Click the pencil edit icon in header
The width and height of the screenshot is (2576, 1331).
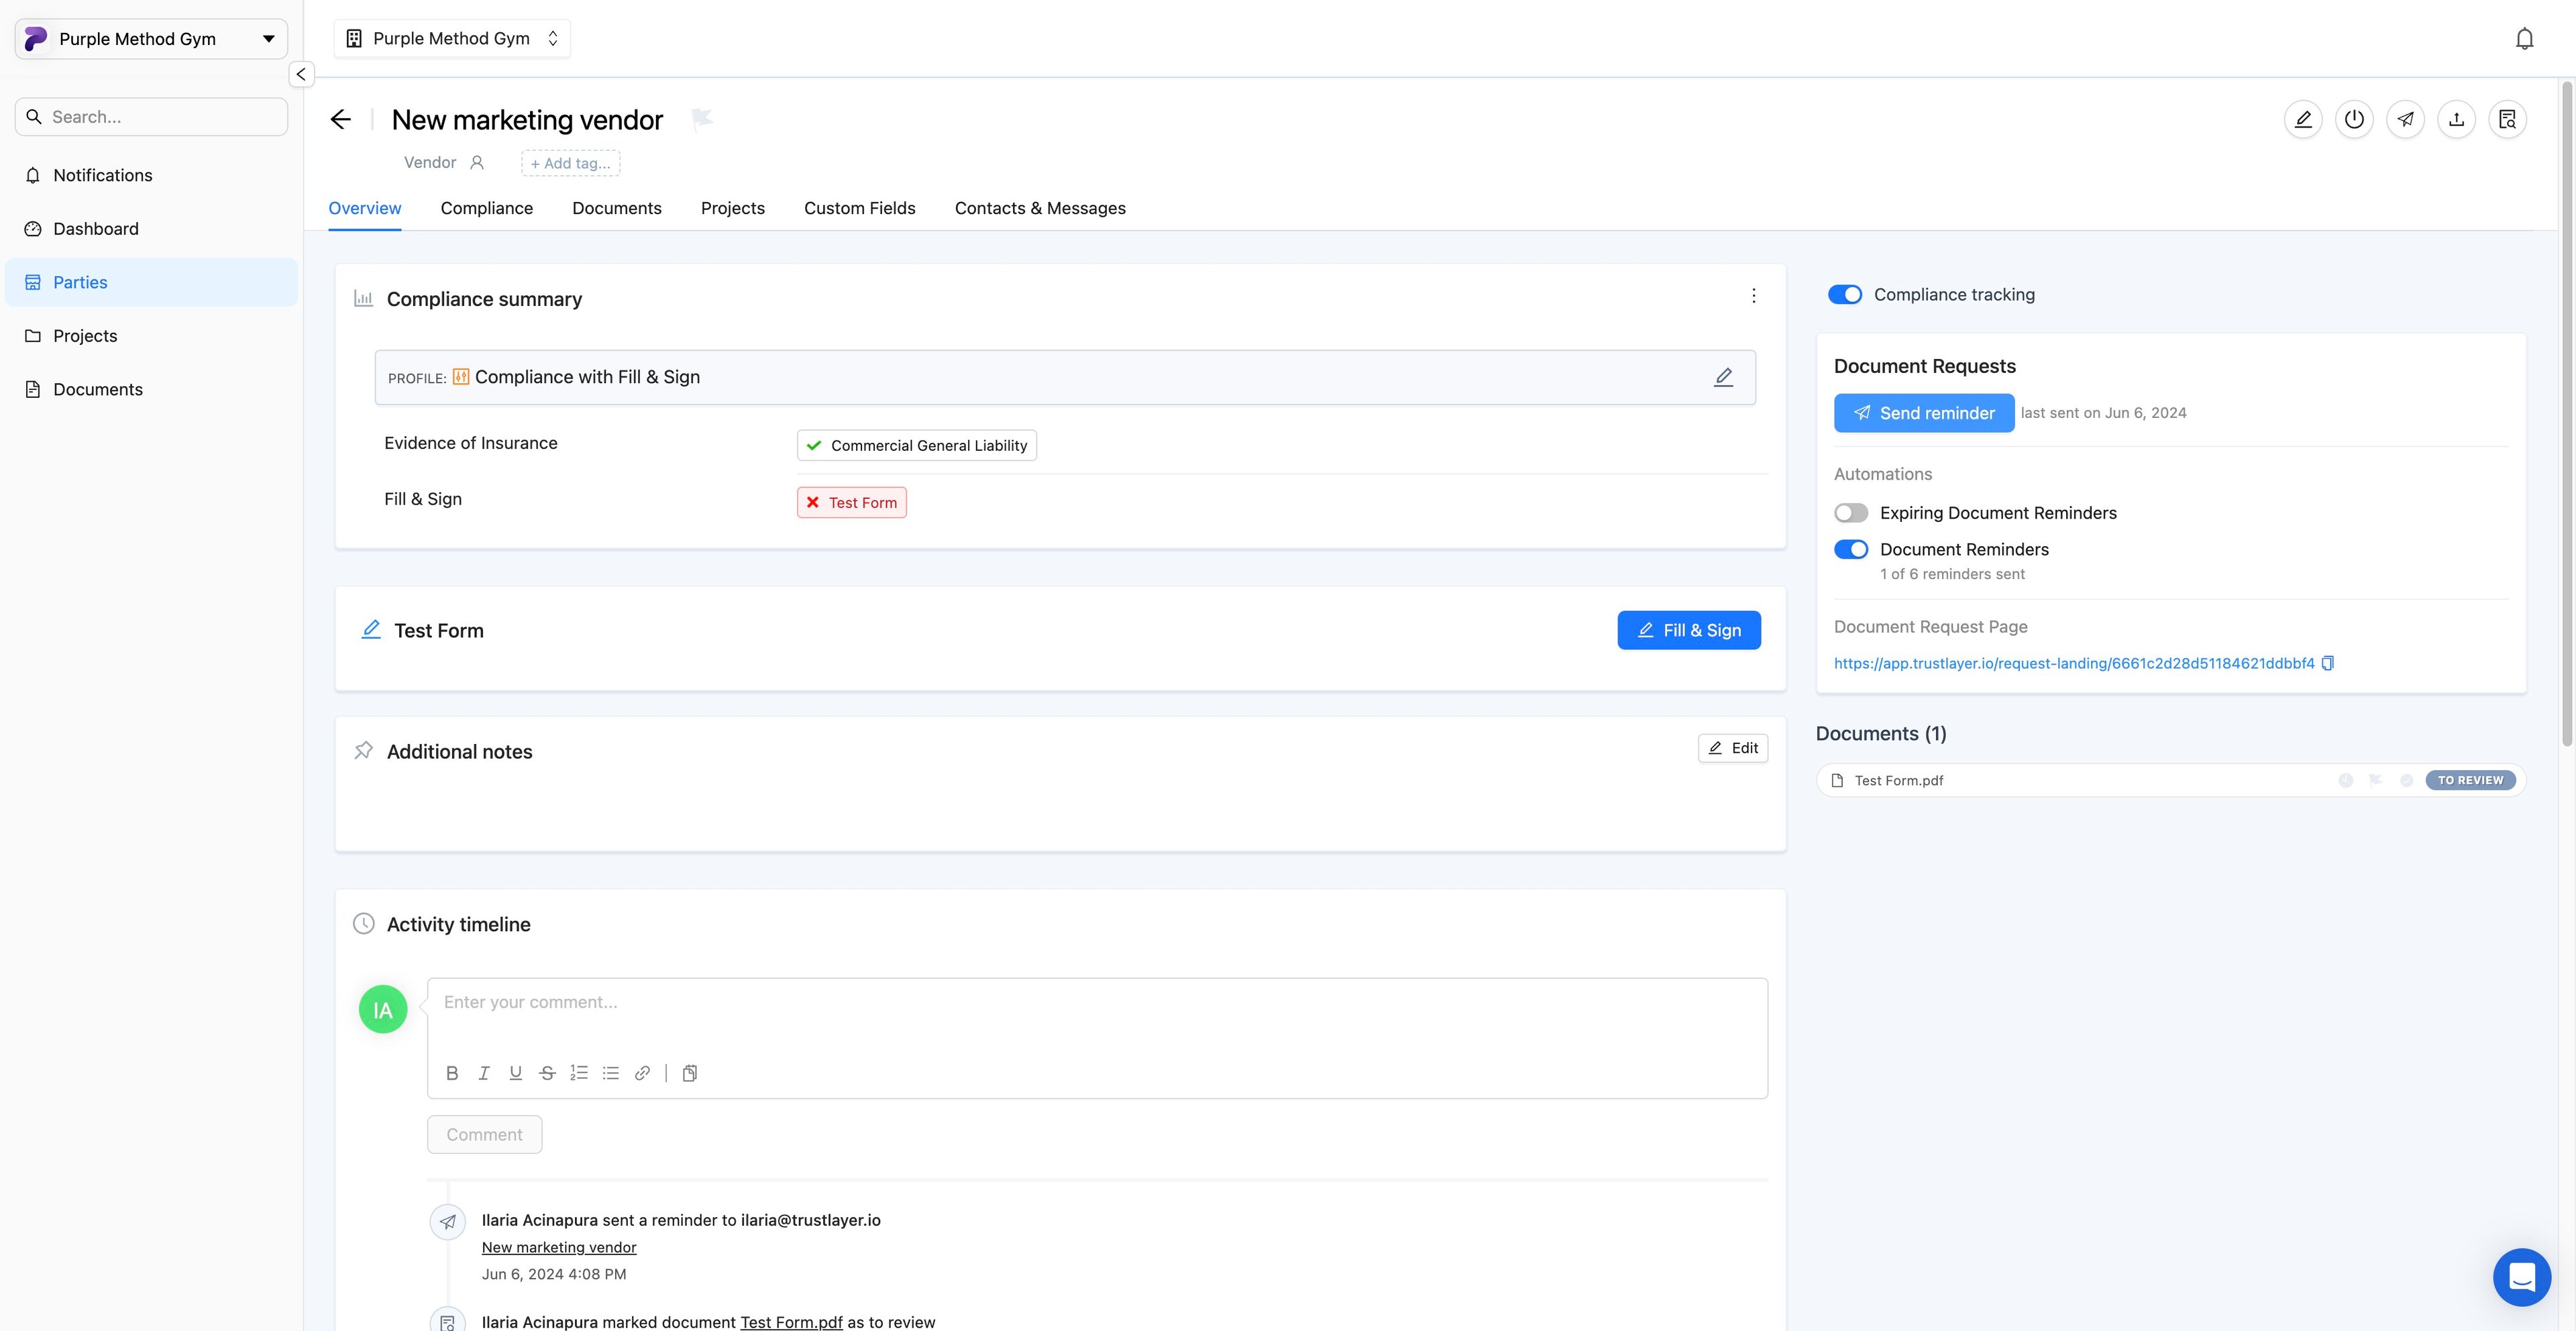pos(2303,119)
